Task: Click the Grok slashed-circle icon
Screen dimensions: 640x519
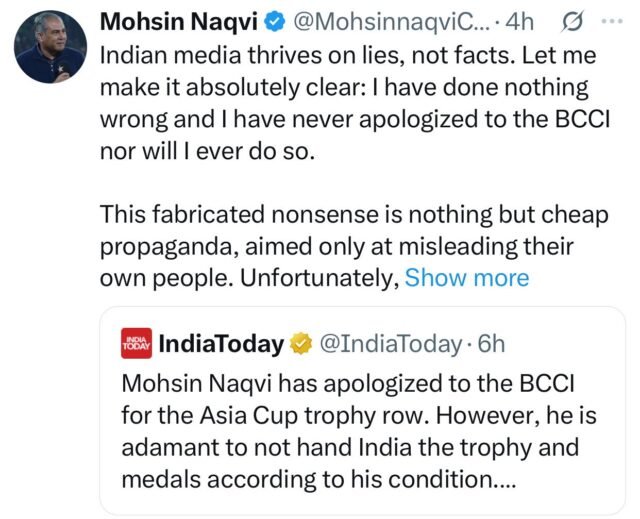Action: [577, 21]
